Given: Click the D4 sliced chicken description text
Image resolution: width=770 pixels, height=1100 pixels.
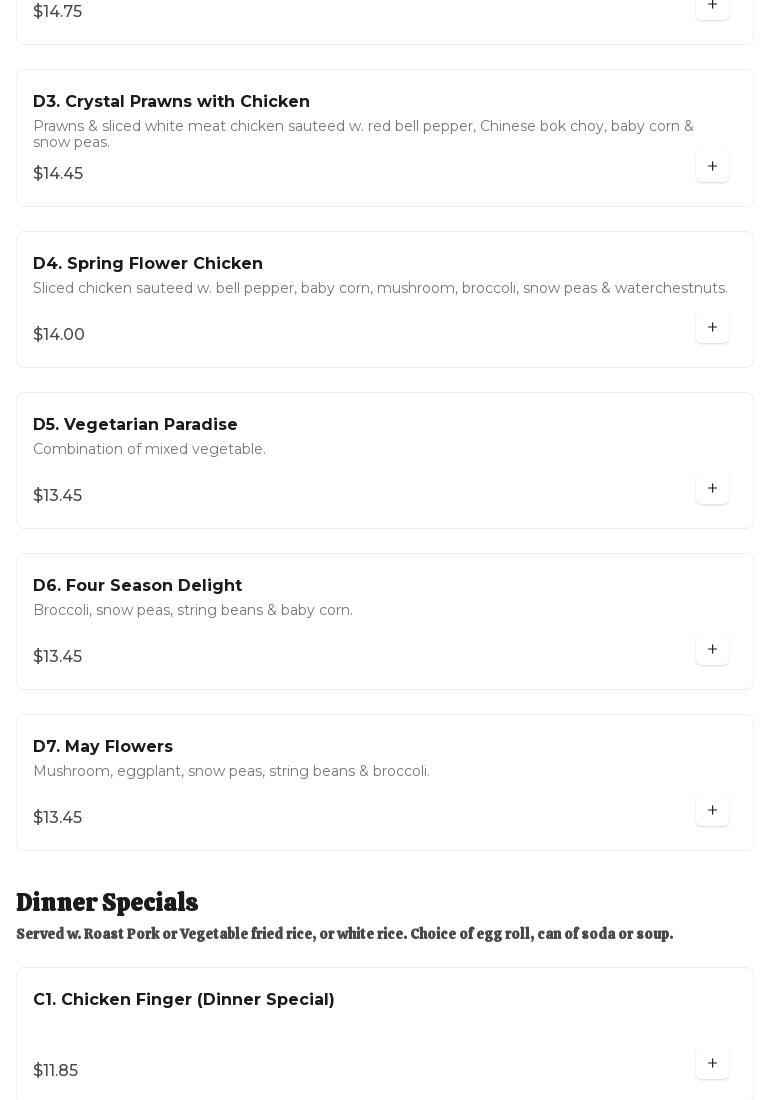Looking at the screenshot, I should [380, 288].
